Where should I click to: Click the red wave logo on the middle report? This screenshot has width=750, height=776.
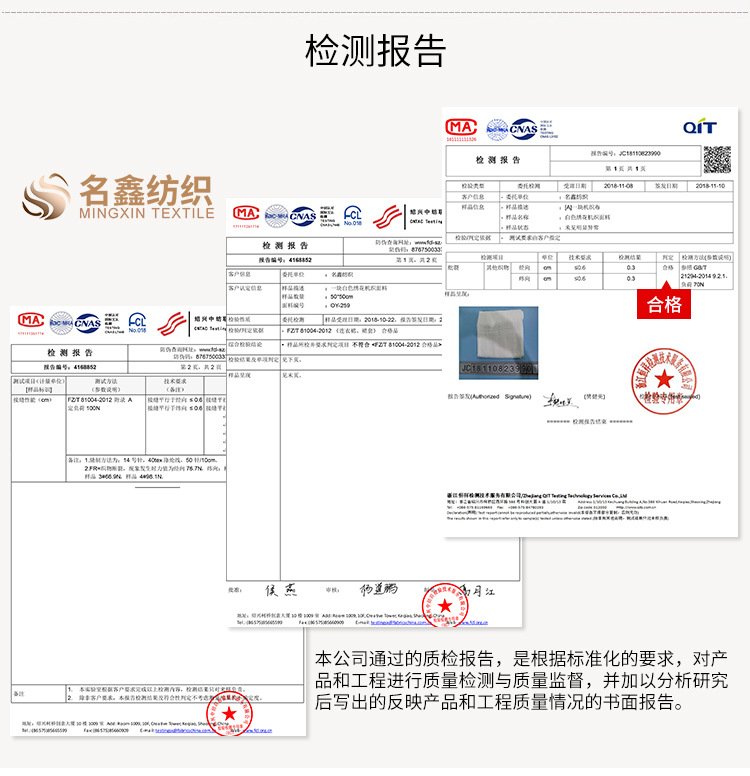click(x=387, y=217)
